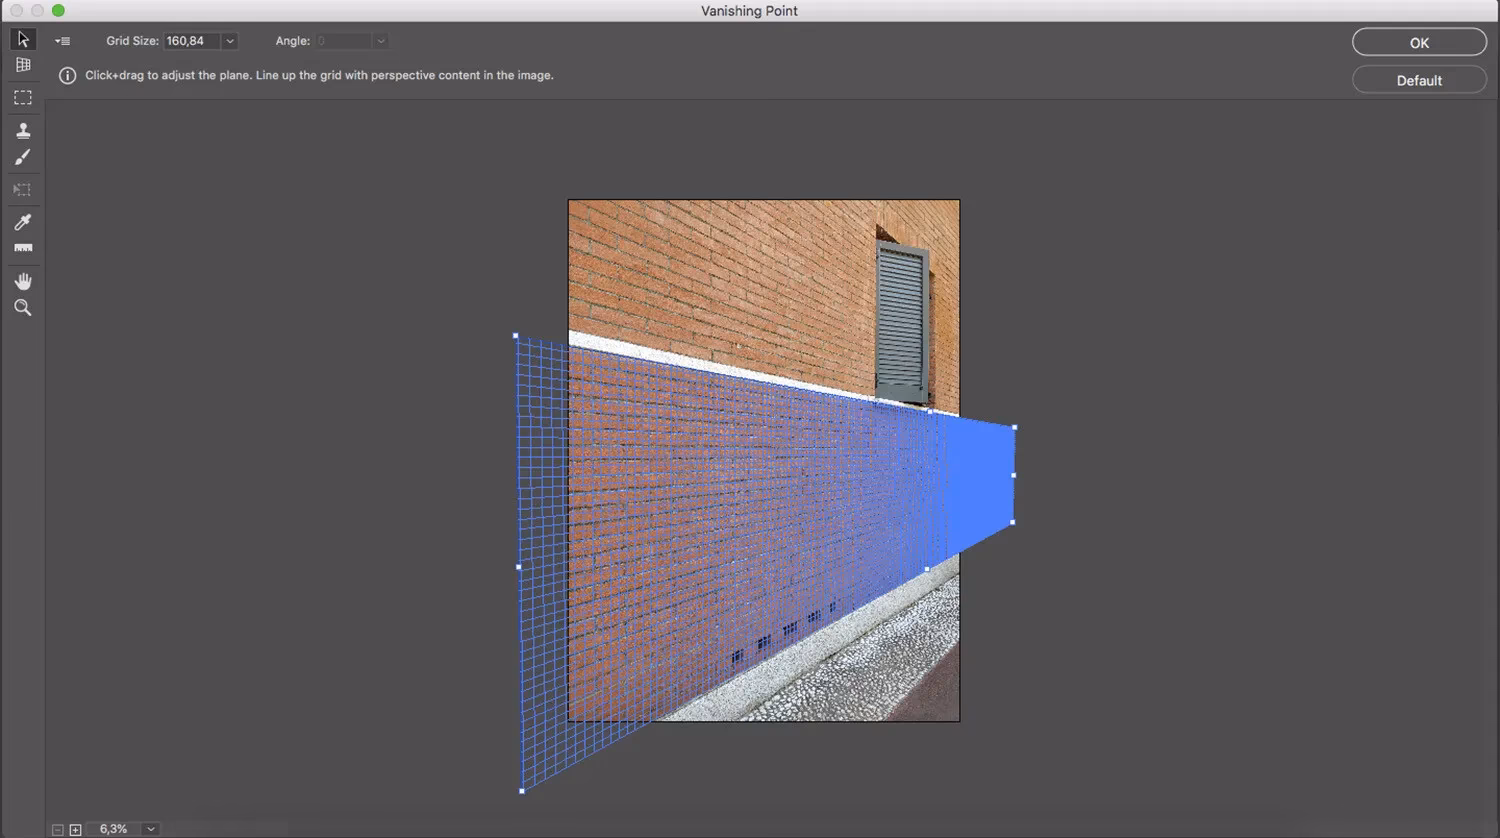Select the Zoom tool
Screen dimensions: 1500x838
(23, 308)
